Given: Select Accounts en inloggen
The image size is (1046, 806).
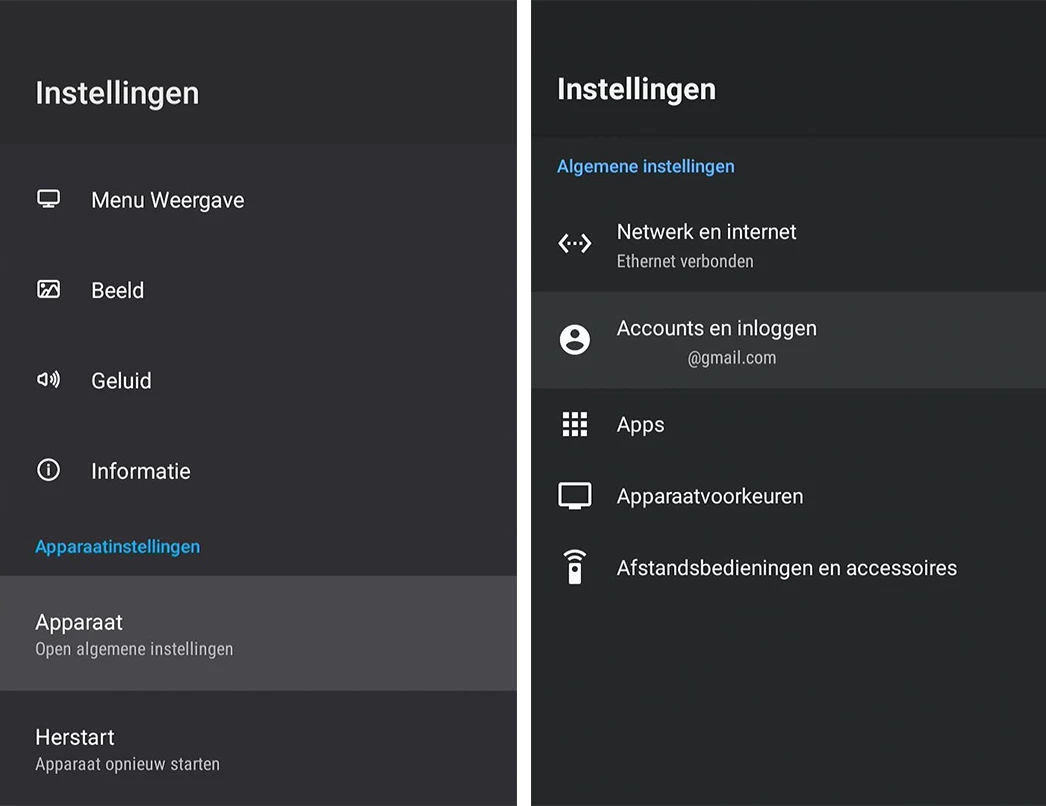Looking at the screenshot, I should coord(716,340).
